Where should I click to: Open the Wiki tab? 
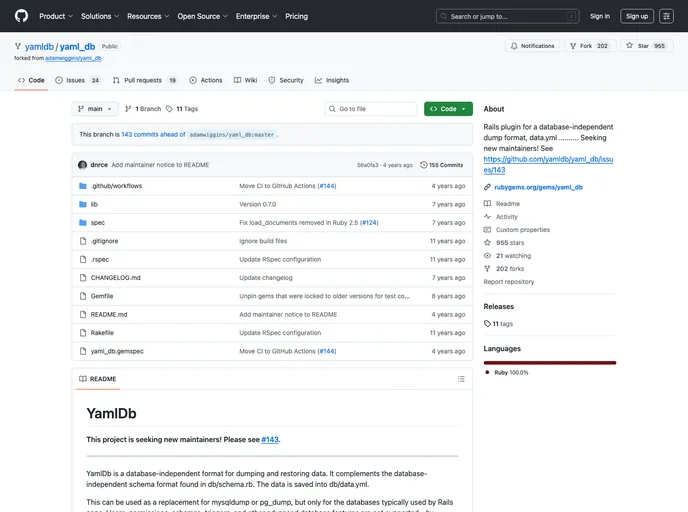(245, 80)
